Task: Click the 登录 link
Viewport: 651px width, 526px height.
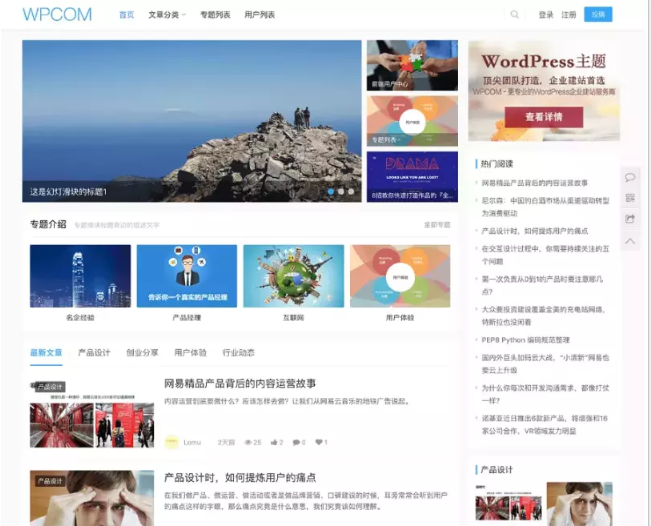Action: (x=546, y=15)
